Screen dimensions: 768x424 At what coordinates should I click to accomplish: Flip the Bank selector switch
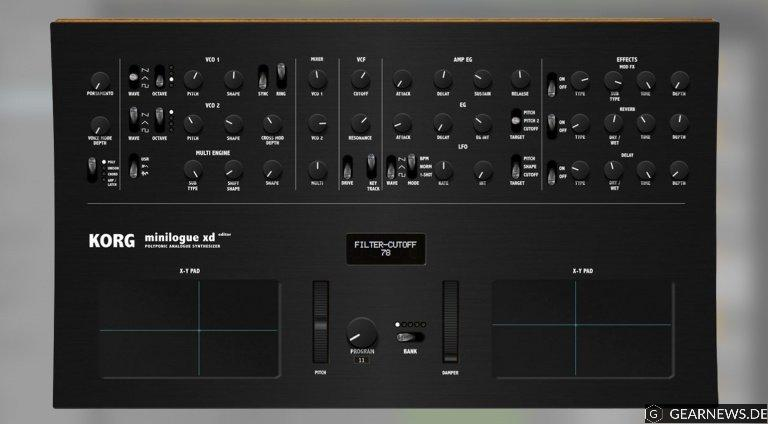(x=410, y=337)
